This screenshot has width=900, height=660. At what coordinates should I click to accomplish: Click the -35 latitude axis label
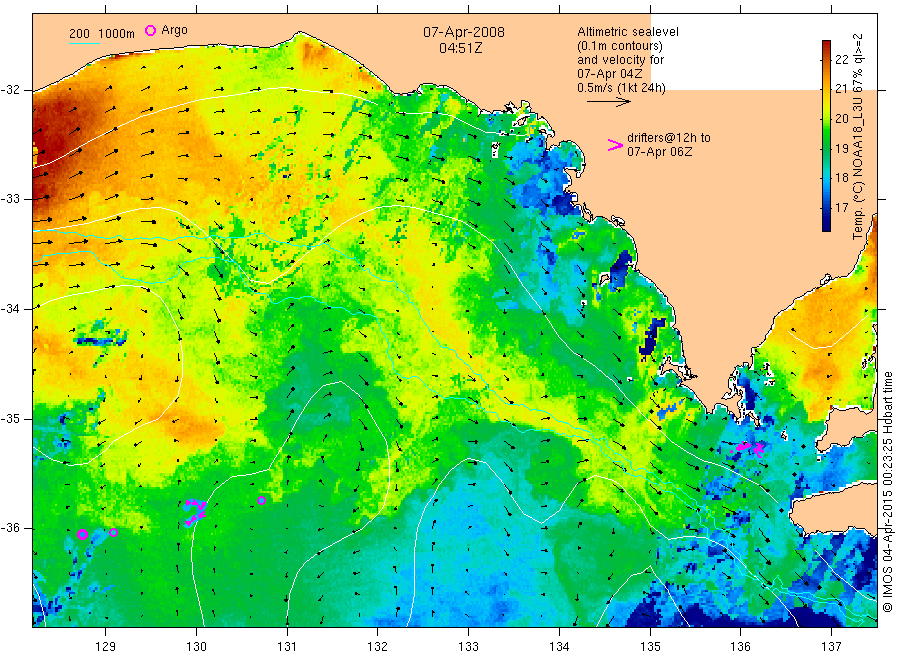10,418
